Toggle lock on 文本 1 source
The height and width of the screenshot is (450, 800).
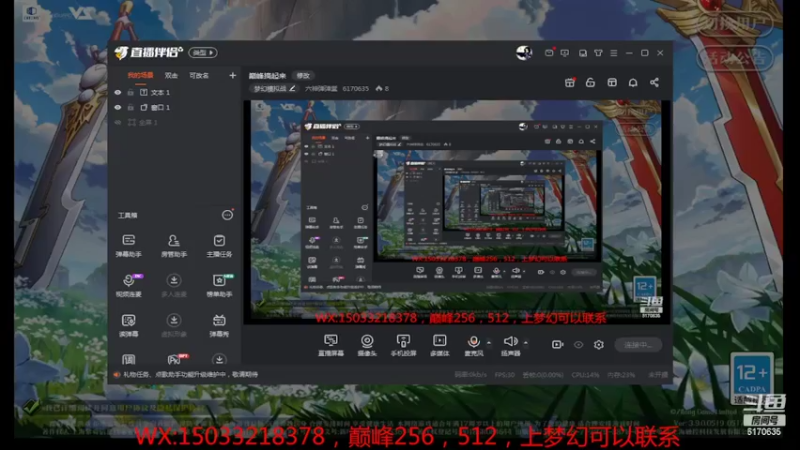131,92
